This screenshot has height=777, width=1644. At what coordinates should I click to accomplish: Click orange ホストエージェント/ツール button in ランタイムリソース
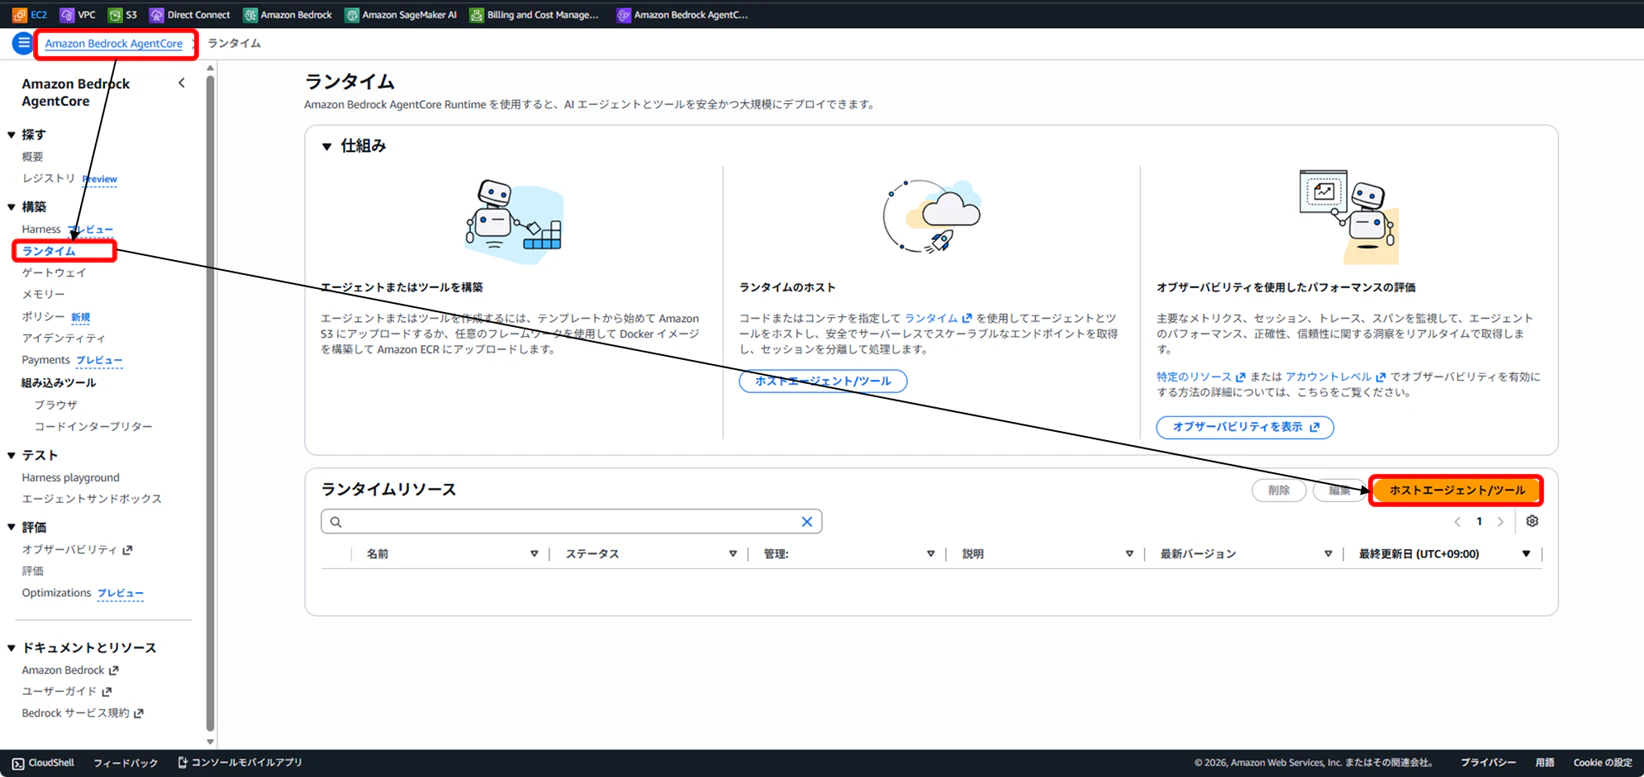pyautogui.click(x=1457, y=491)
